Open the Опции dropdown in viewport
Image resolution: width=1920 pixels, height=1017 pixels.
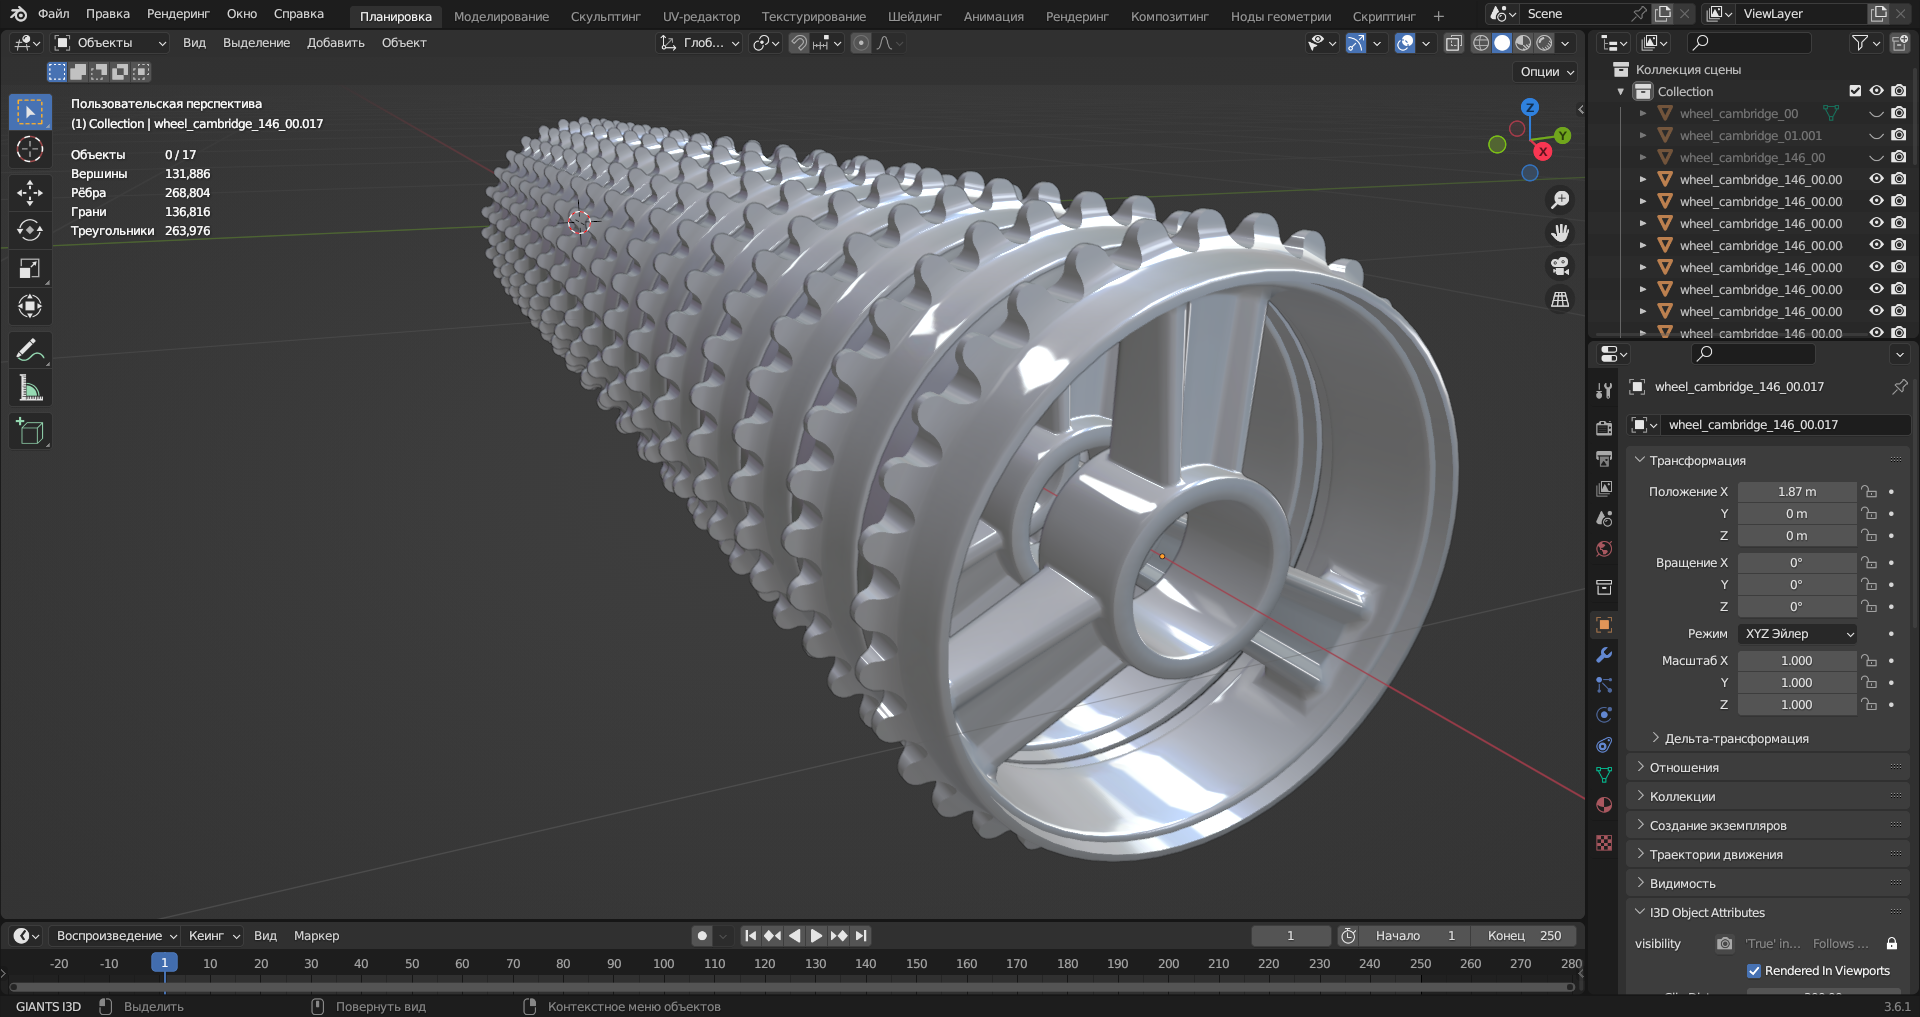[x=1547, y=72]
